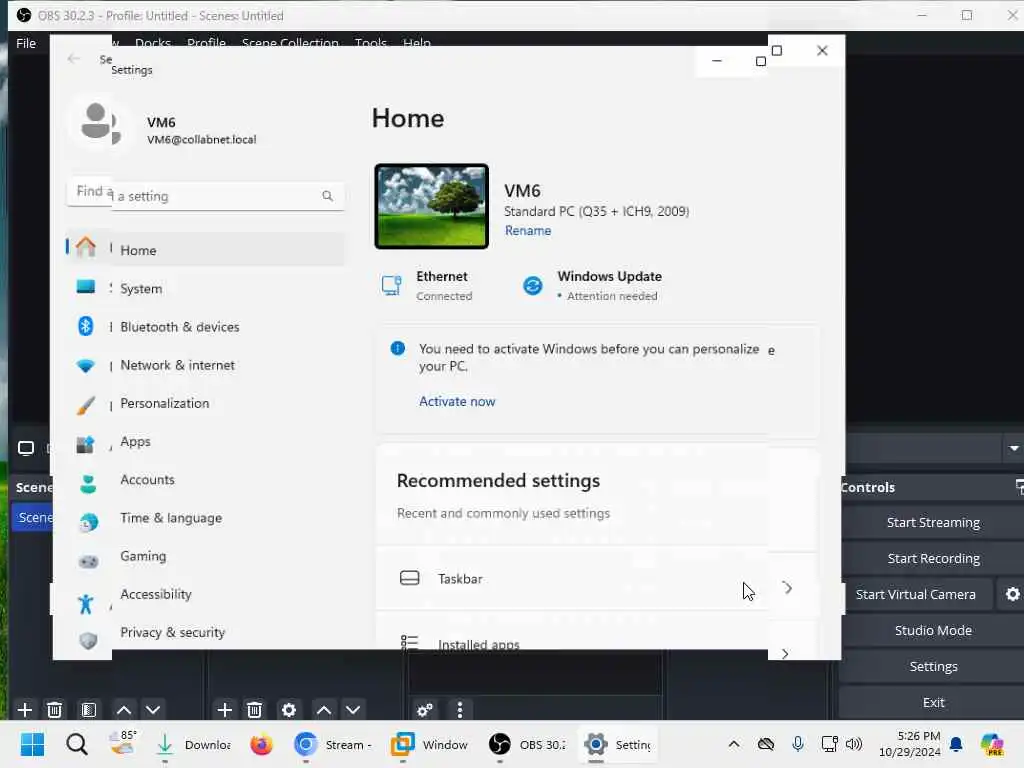Open Windows Start menu
The image size is (1024, 768).
(33, 744)
